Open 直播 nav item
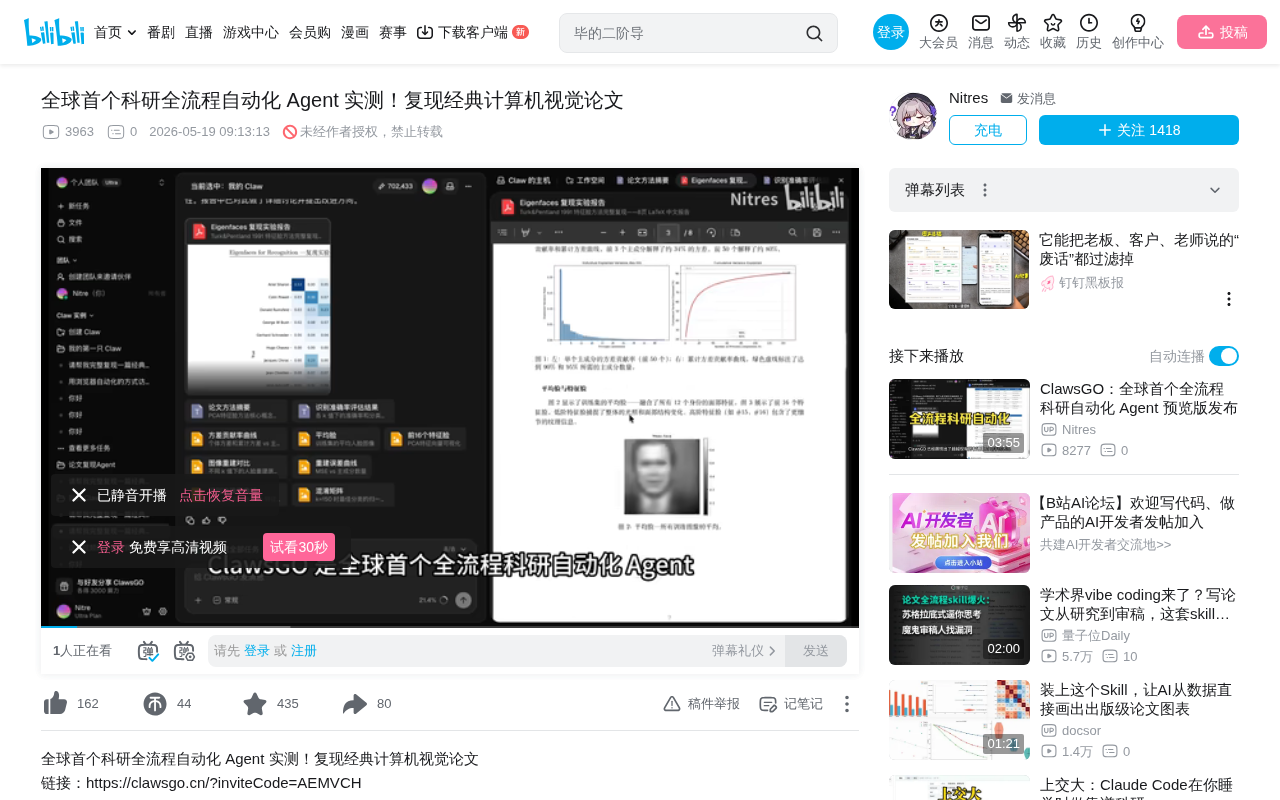Screen dimensions: 1280x800 click(x=199, y=32)
